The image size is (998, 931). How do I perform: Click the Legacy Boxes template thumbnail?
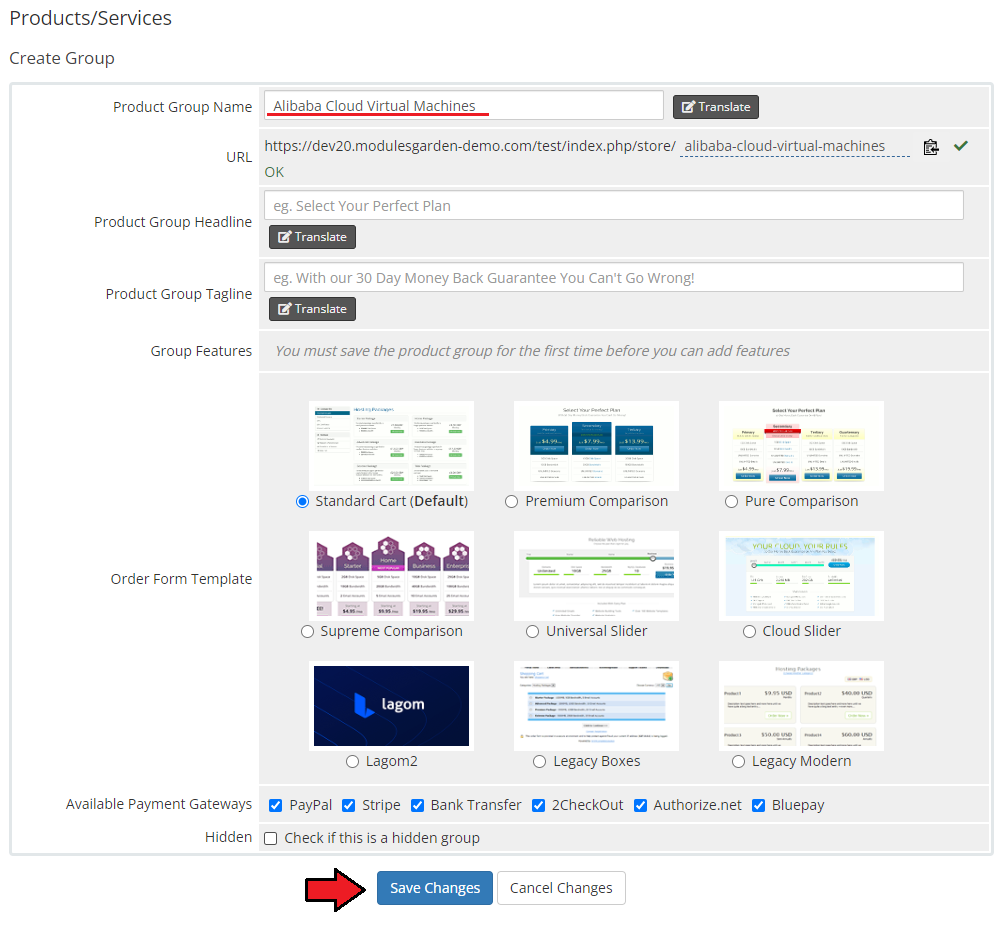(x=596, y=706)
